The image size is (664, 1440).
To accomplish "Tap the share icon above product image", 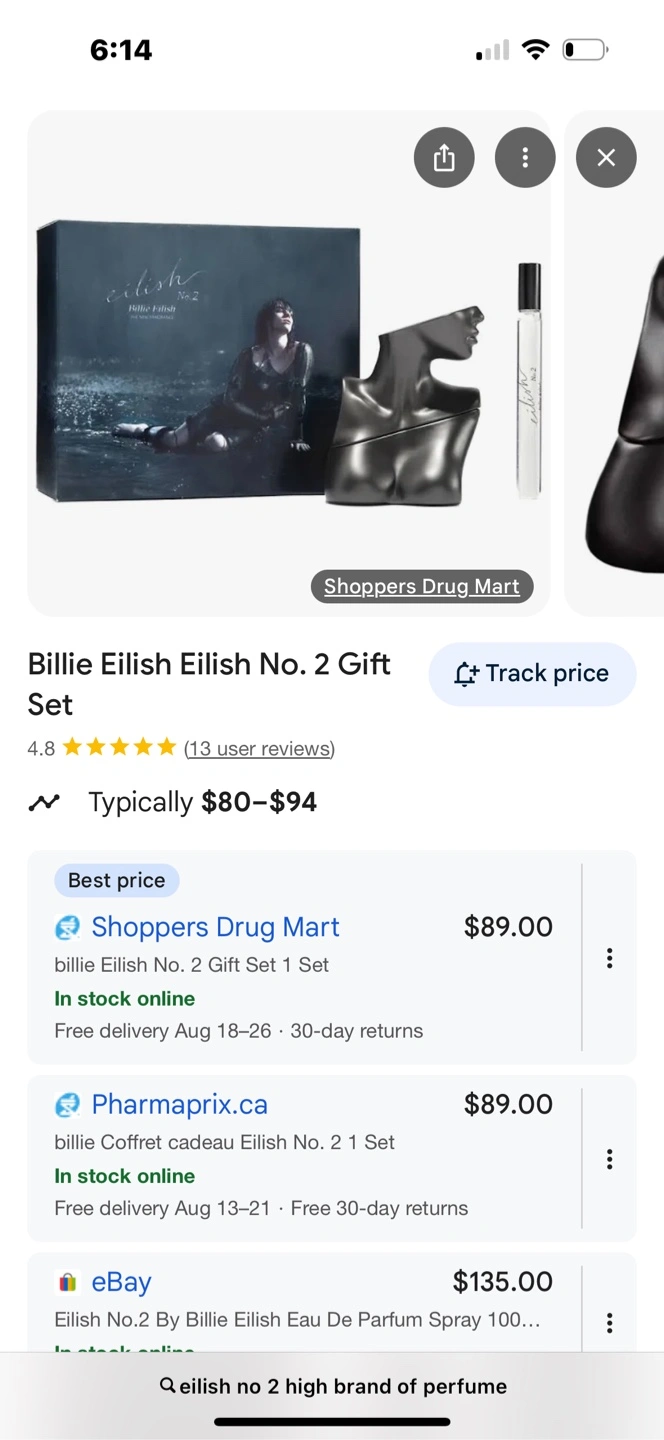I will pyautogui.click(x=444, y=158).
